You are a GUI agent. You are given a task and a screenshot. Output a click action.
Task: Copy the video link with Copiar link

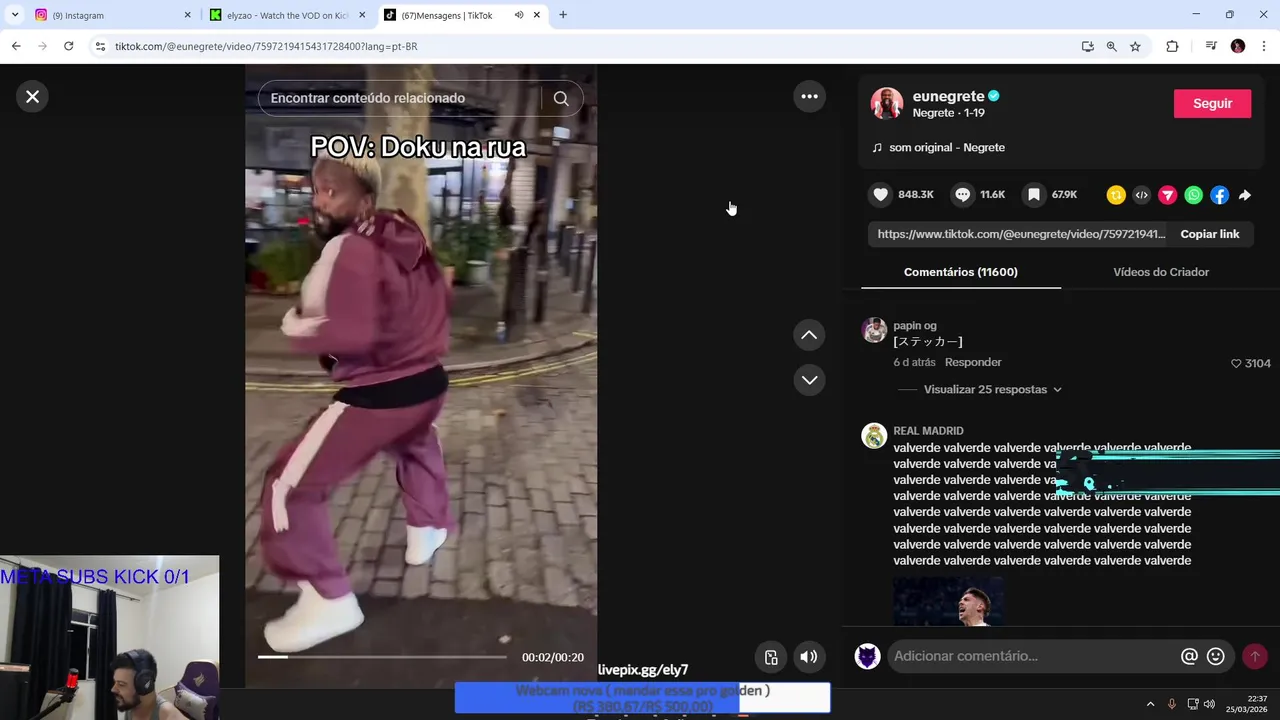point(1209,234)
